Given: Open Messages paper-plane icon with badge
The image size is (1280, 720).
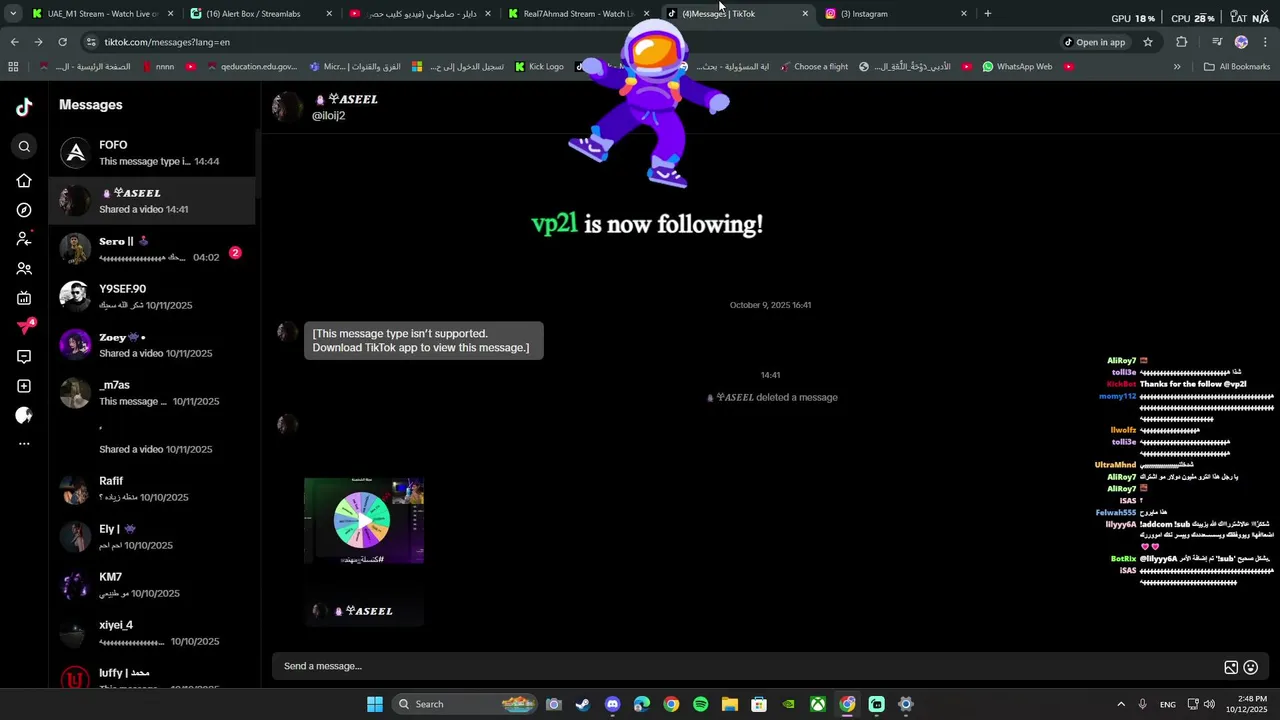Looking at the screenshot, I should [25, 327].
